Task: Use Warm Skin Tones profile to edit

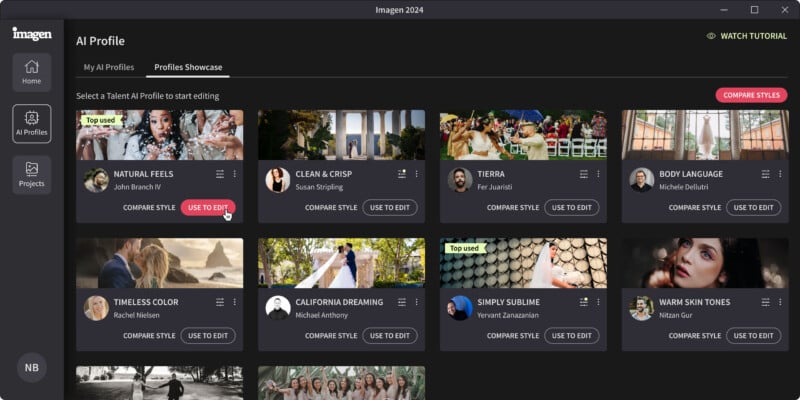Action: pyautogui.click(x=754, y=336)
